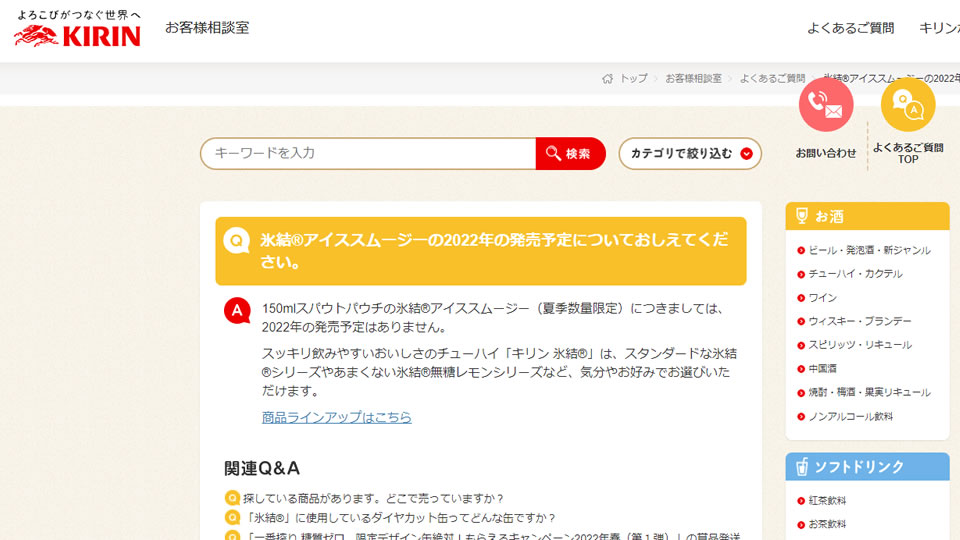Screen dimensions: 960x540
Task: Focus the キーワードを入力 search field
Action: (368, 154)
